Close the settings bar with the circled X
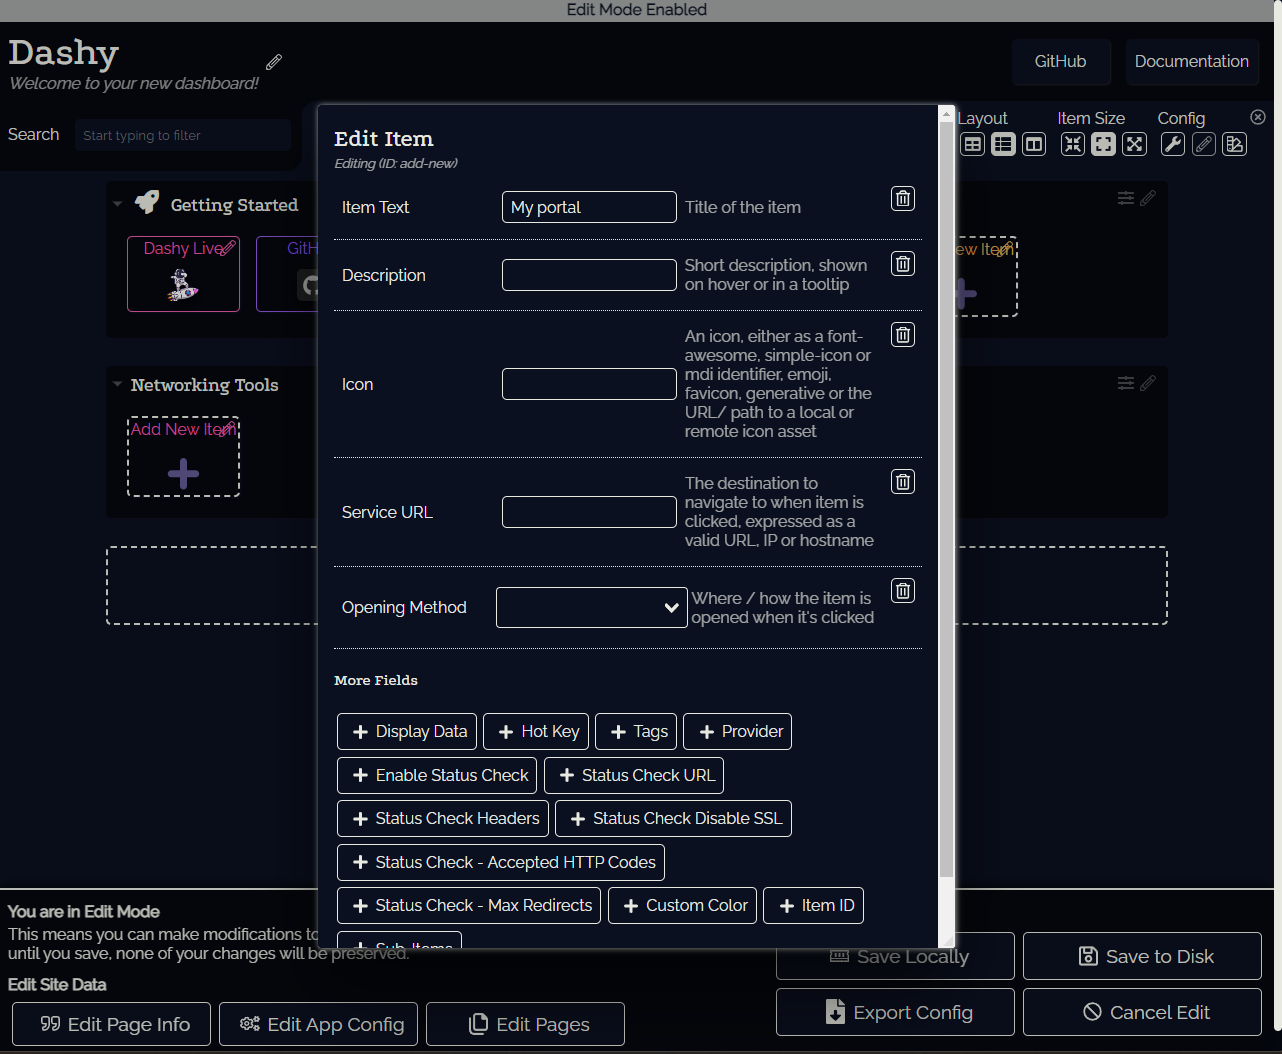This screenshot has height=1054, width=1282. pos(1258,117)
